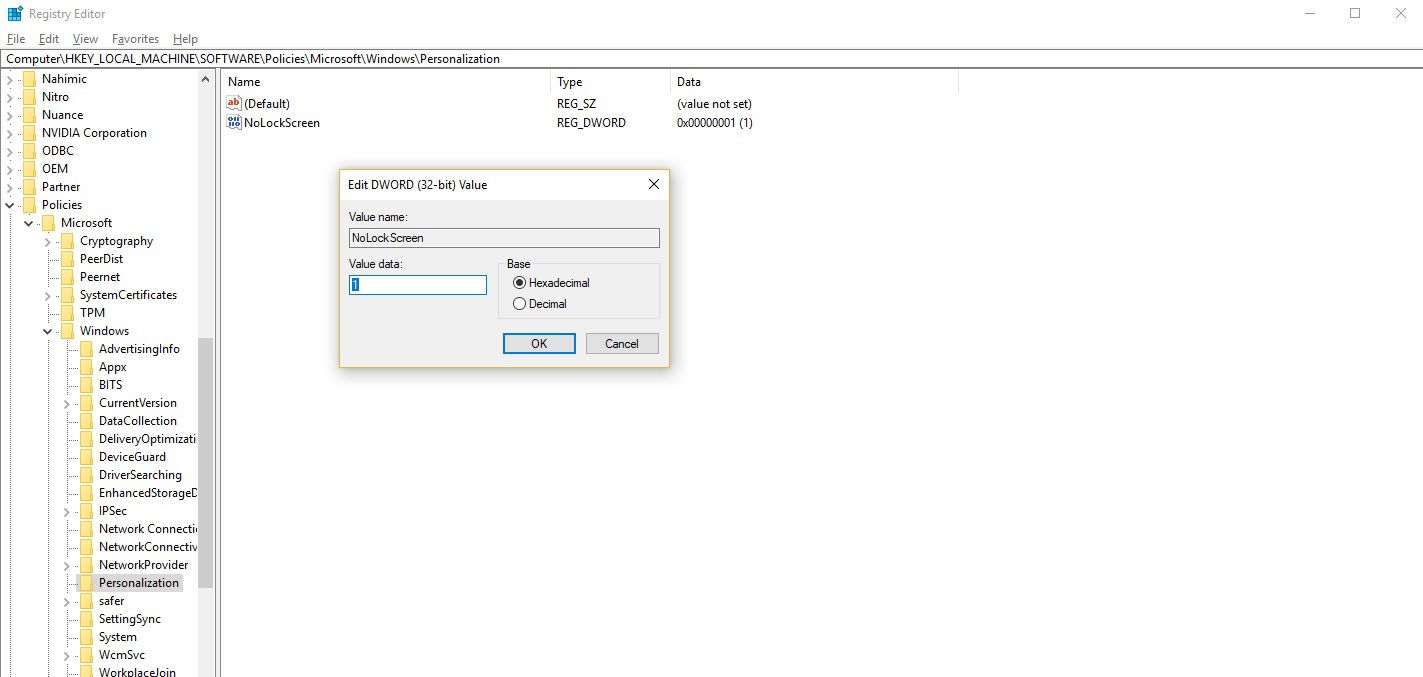Click the Registry Editor app icon in title bar
The width and height of the screenshot is (1423, 677).
point(15,13)
